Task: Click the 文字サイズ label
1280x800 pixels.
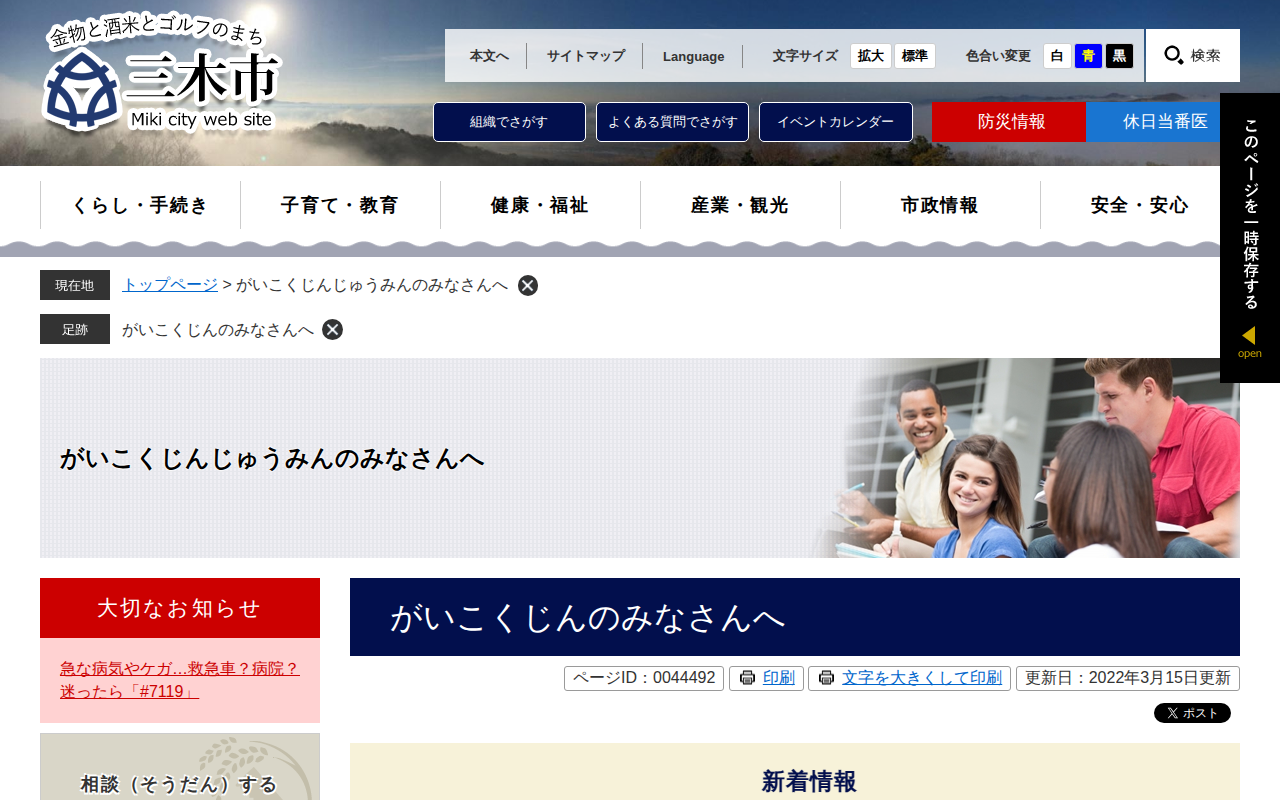Action: pos(805,56)
